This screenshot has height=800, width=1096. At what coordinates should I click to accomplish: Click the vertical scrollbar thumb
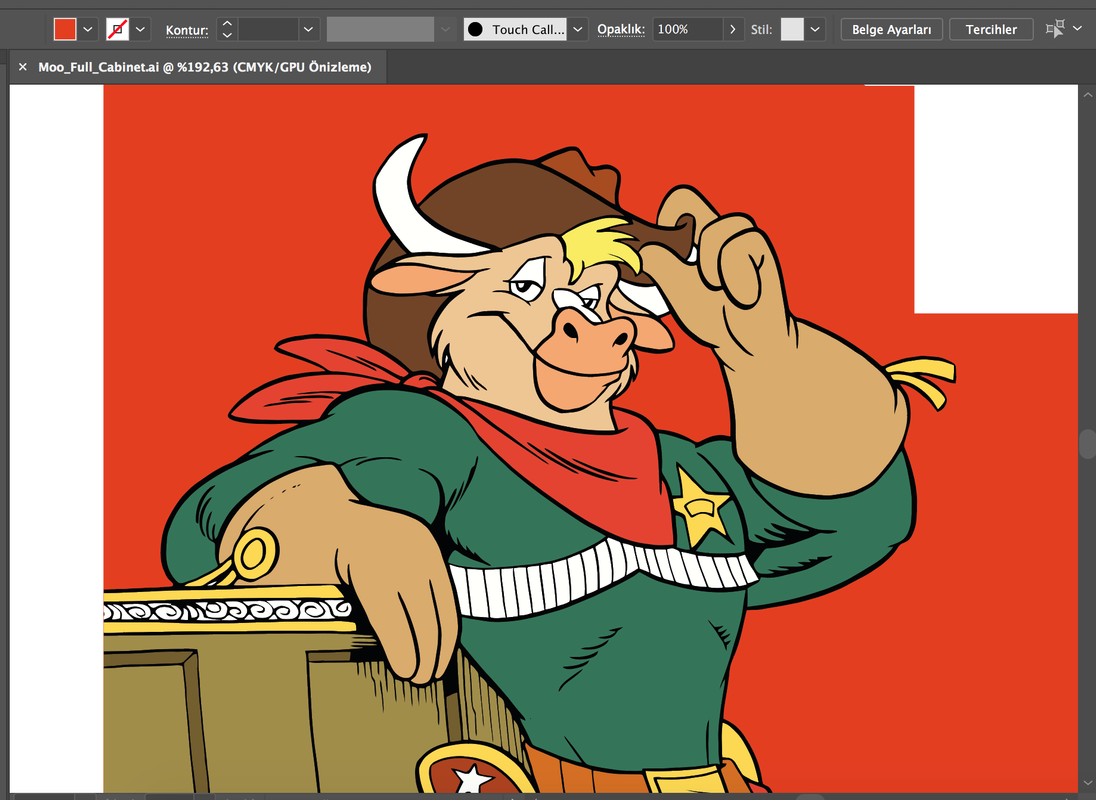[1087, 444]
